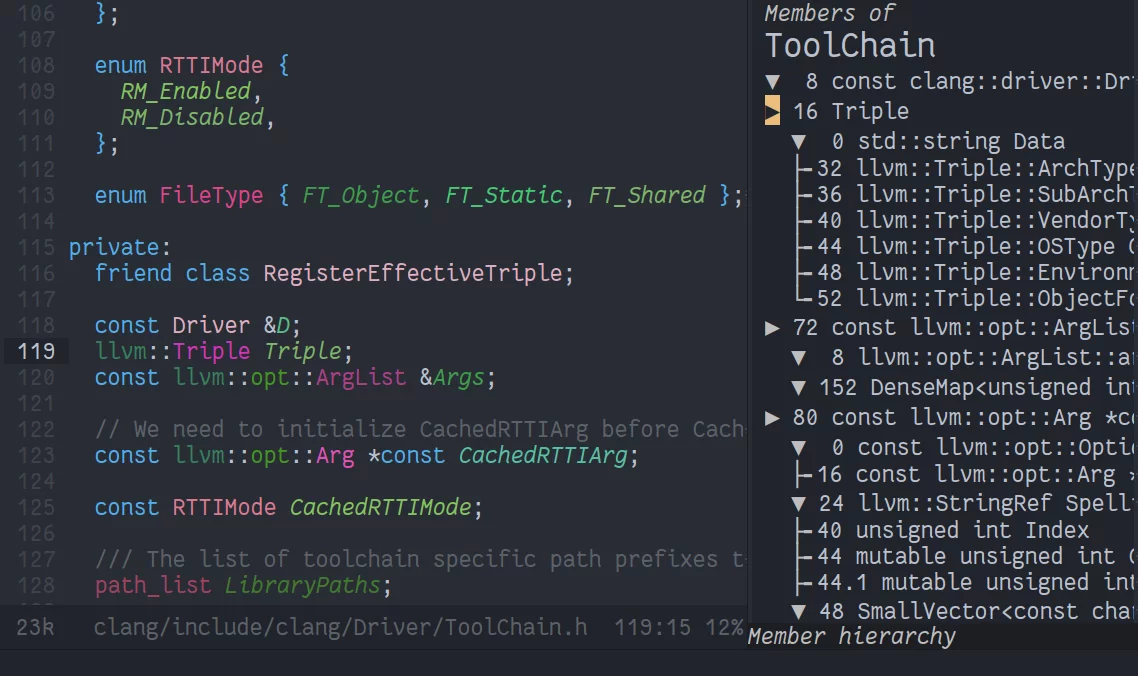Click 'RegisterEffectiveTriple' class name
This screenshot has width=1138, height=676.
(412, 274)
